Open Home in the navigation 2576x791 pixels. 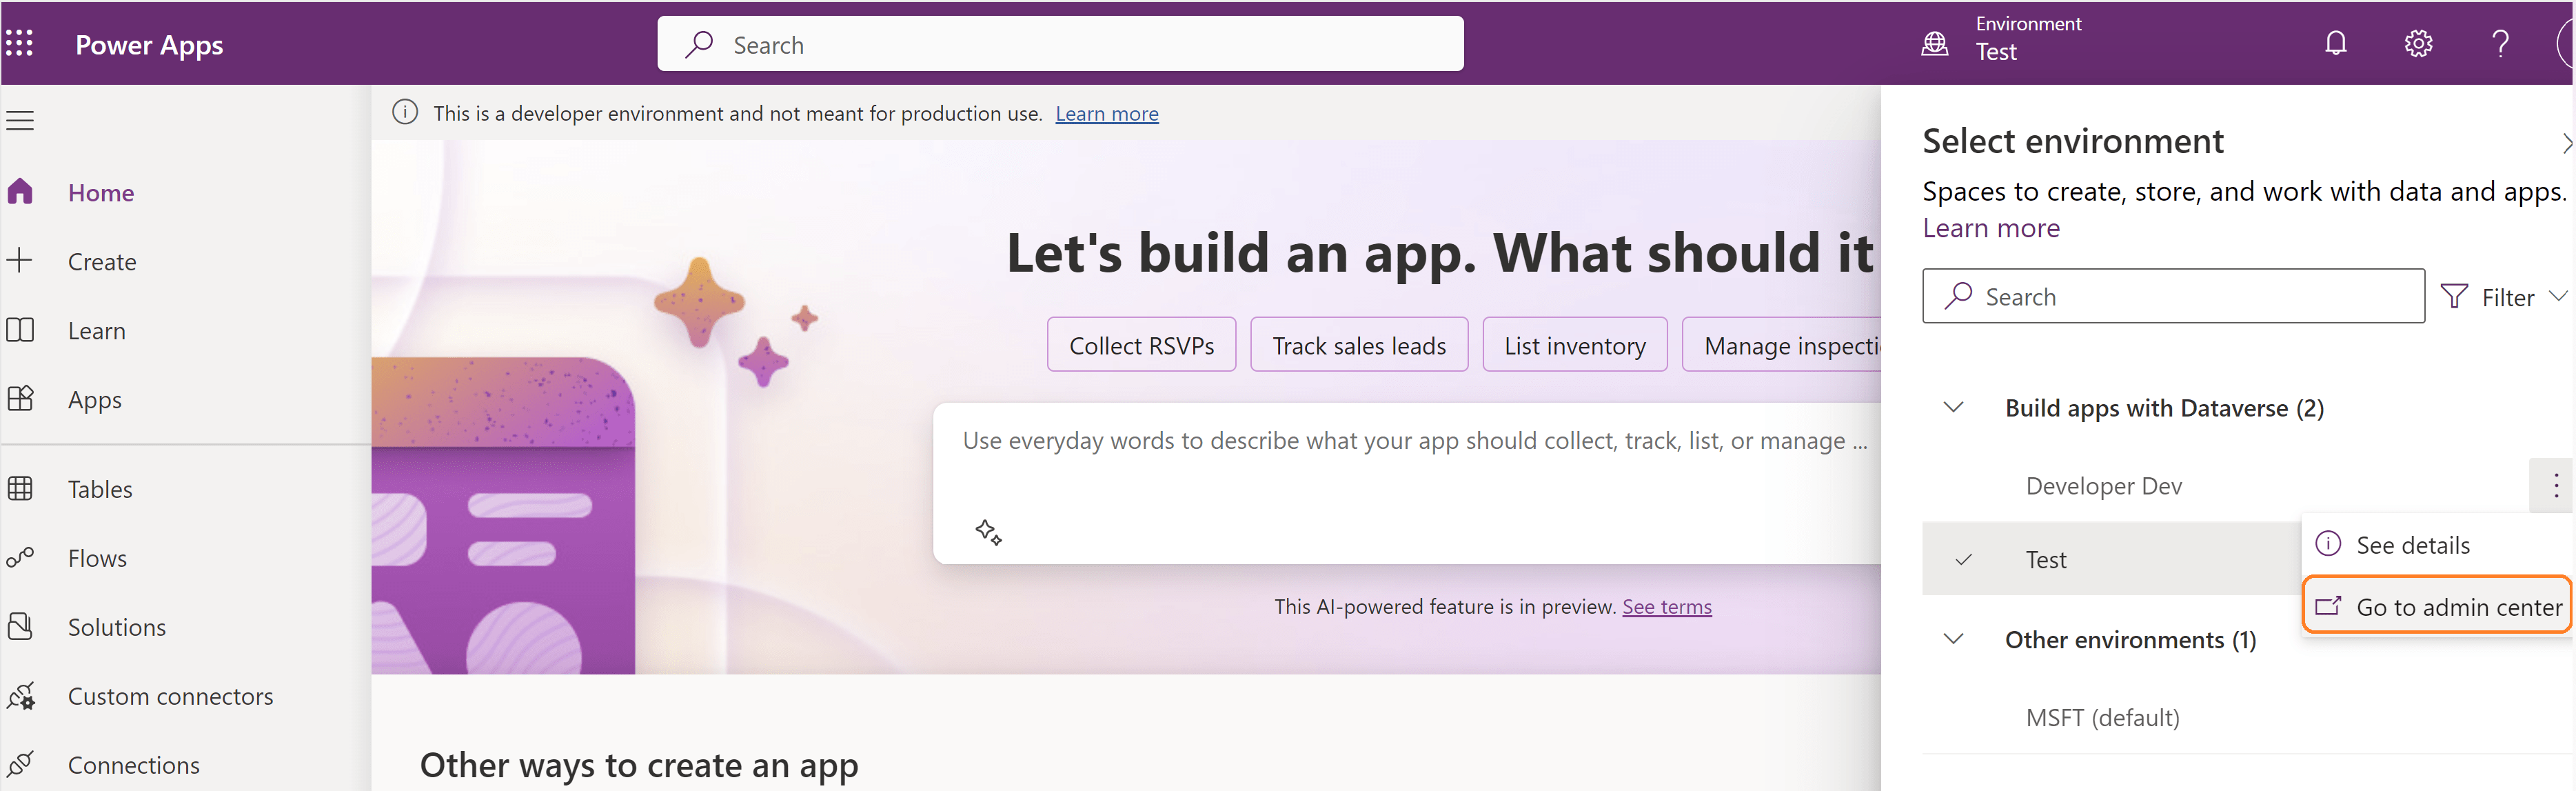coord(101,192)
